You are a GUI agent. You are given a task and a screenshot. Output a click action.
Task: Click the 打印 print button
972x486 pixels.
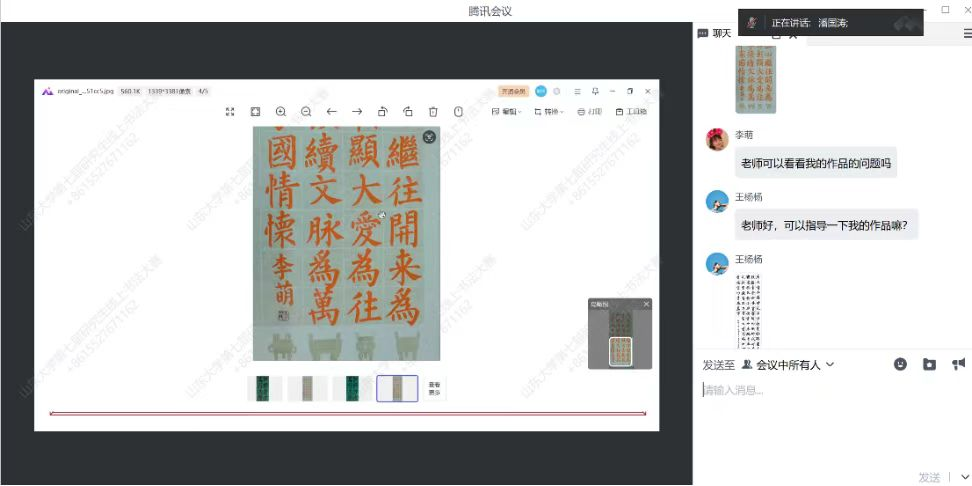pos(590,112)
